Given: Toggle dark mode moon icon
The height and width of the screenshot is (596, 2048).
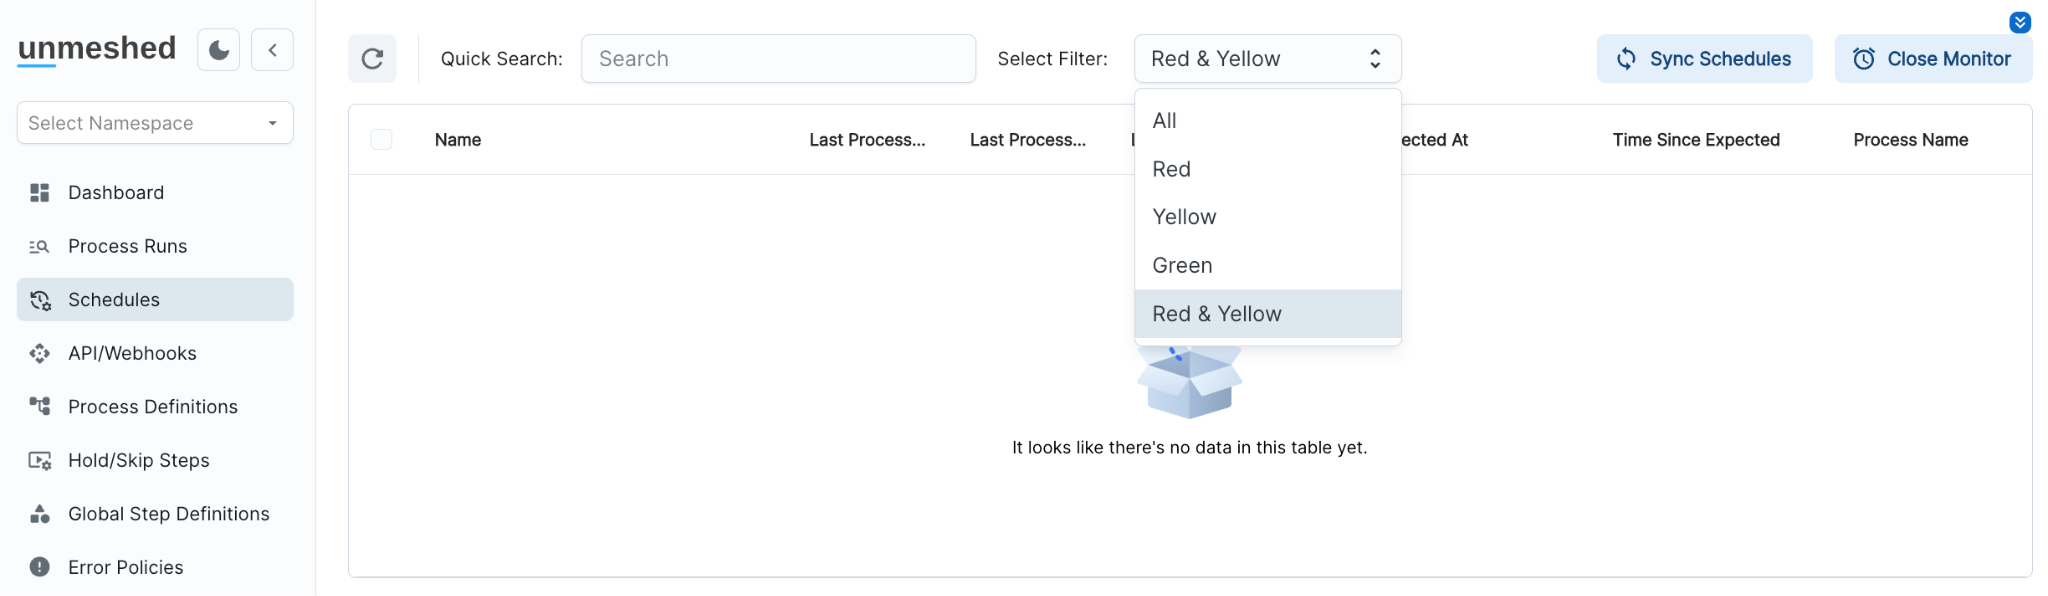Looking at the screenshot, I should click(x=219, y=50).
